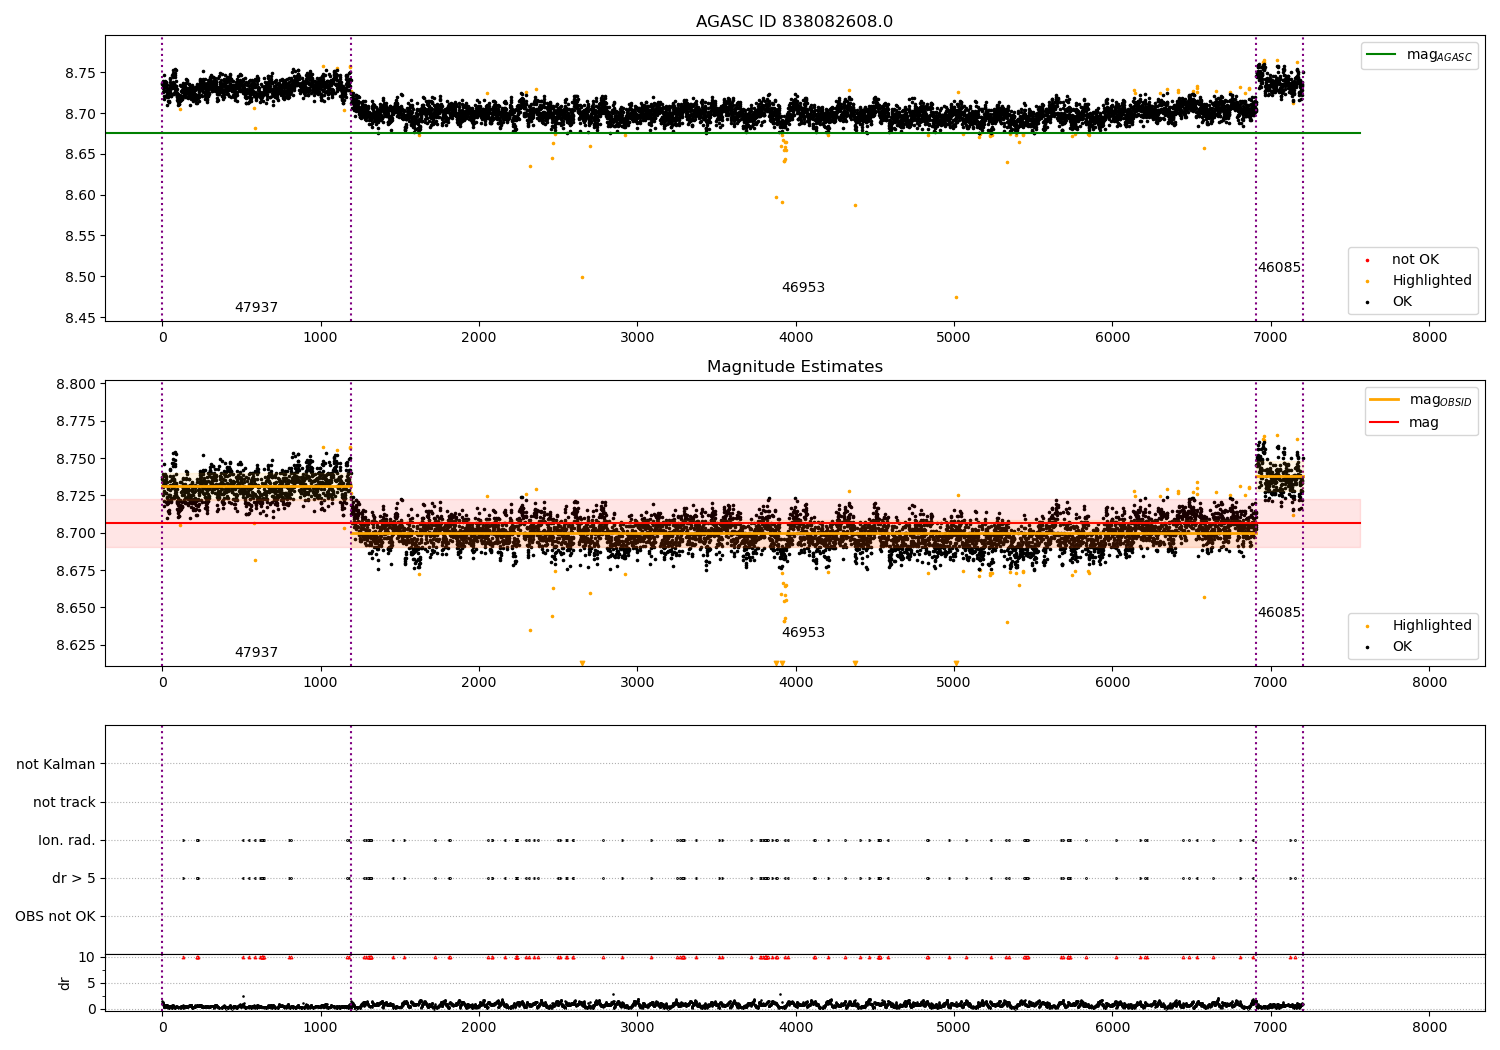Viewport: 1500px width, 1050px height.
Task: Click the green mag AGASC legend line
Action: (1382, 55)
